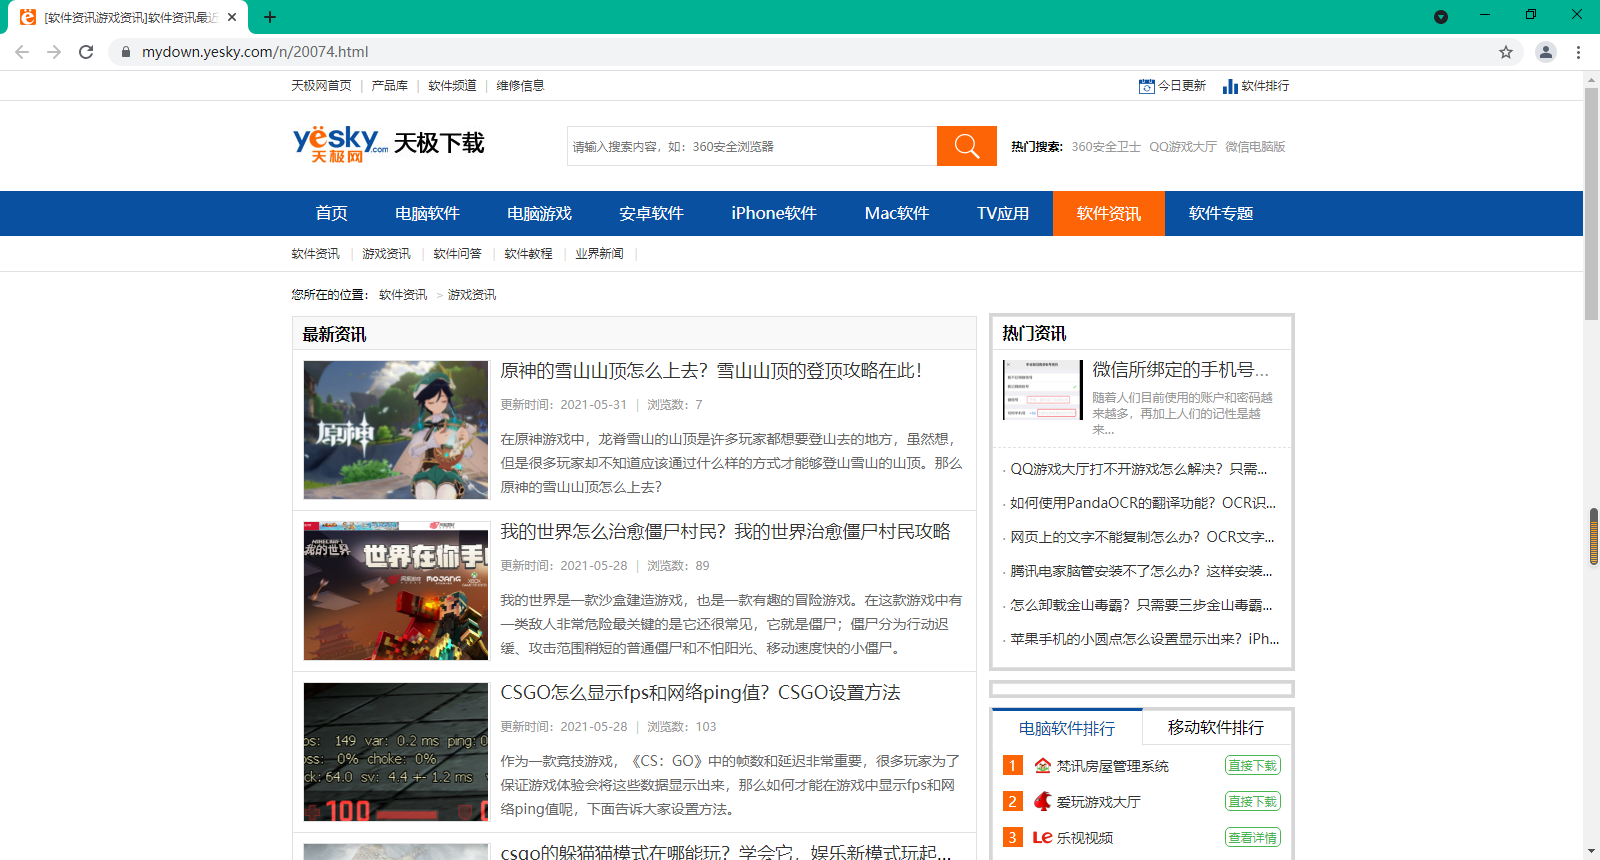Open the CSGO fps article thumbnail
Image resolution: width=1600 pixels, height=860 pixels.
tap(396, 752)
